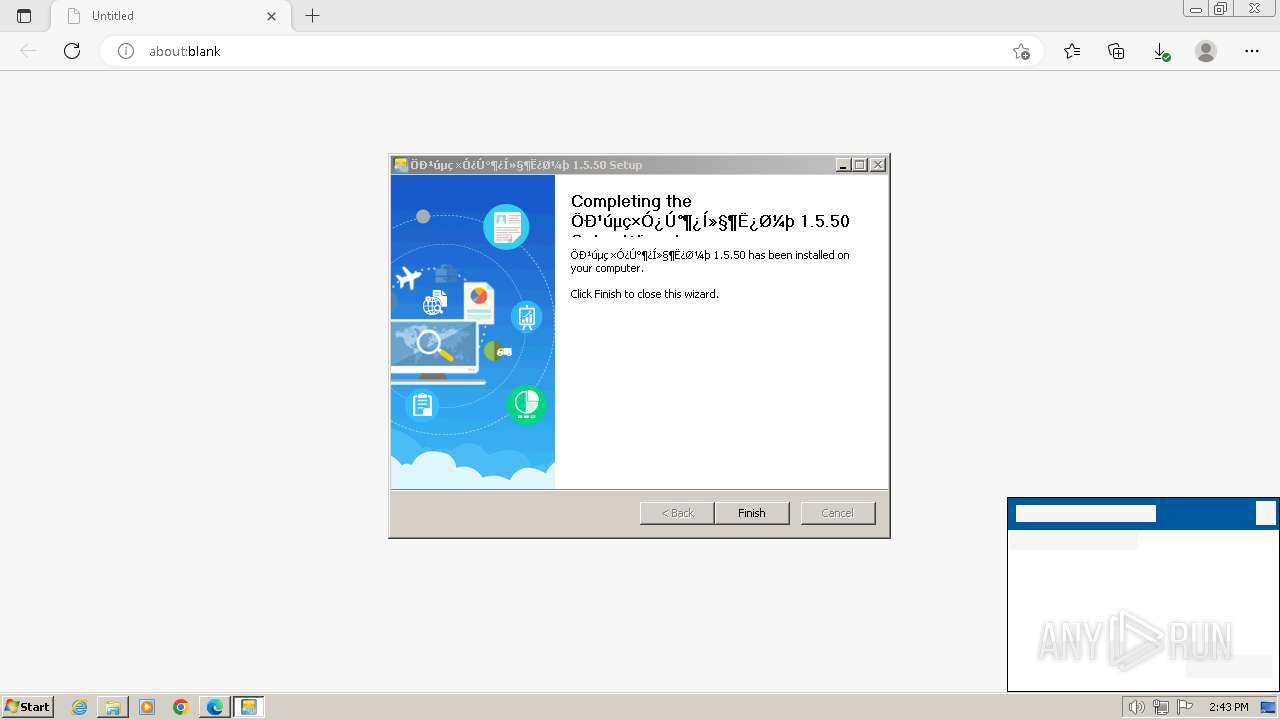Click the greyed-out Back button
The height and width of the screenshot is (720, 1280).
677,513
